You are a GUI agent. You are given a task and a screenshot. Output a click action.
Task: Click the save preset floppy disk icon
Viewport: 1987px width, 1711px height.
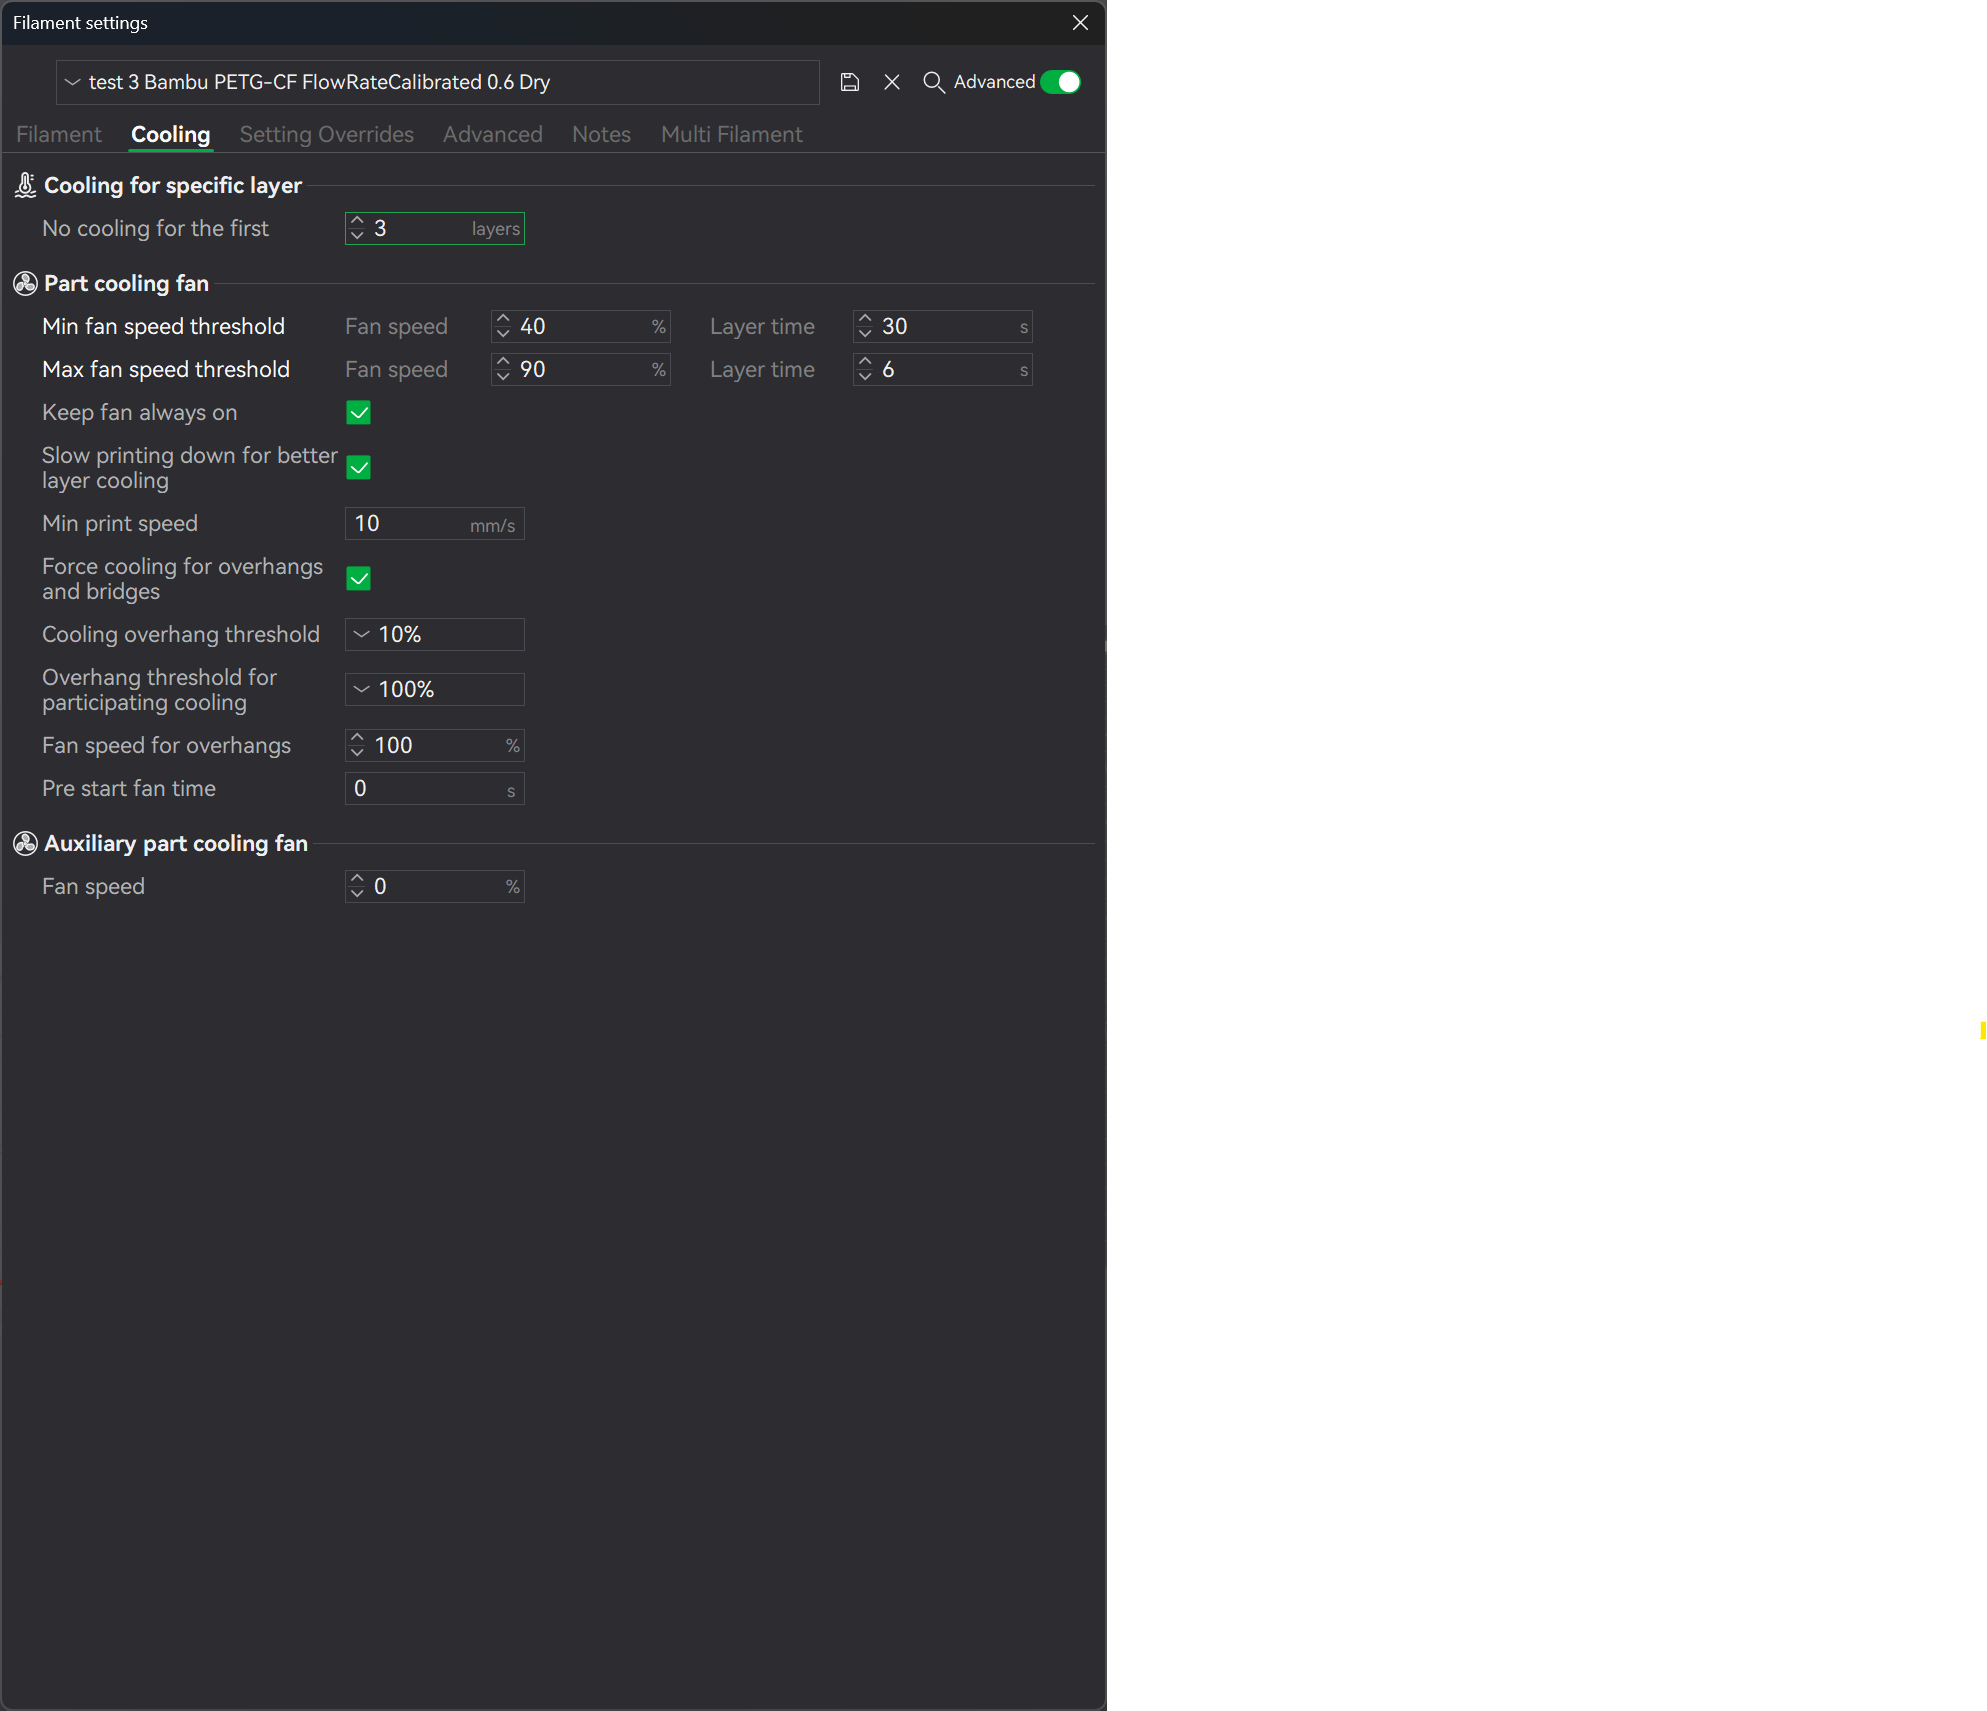pos(850,82)
